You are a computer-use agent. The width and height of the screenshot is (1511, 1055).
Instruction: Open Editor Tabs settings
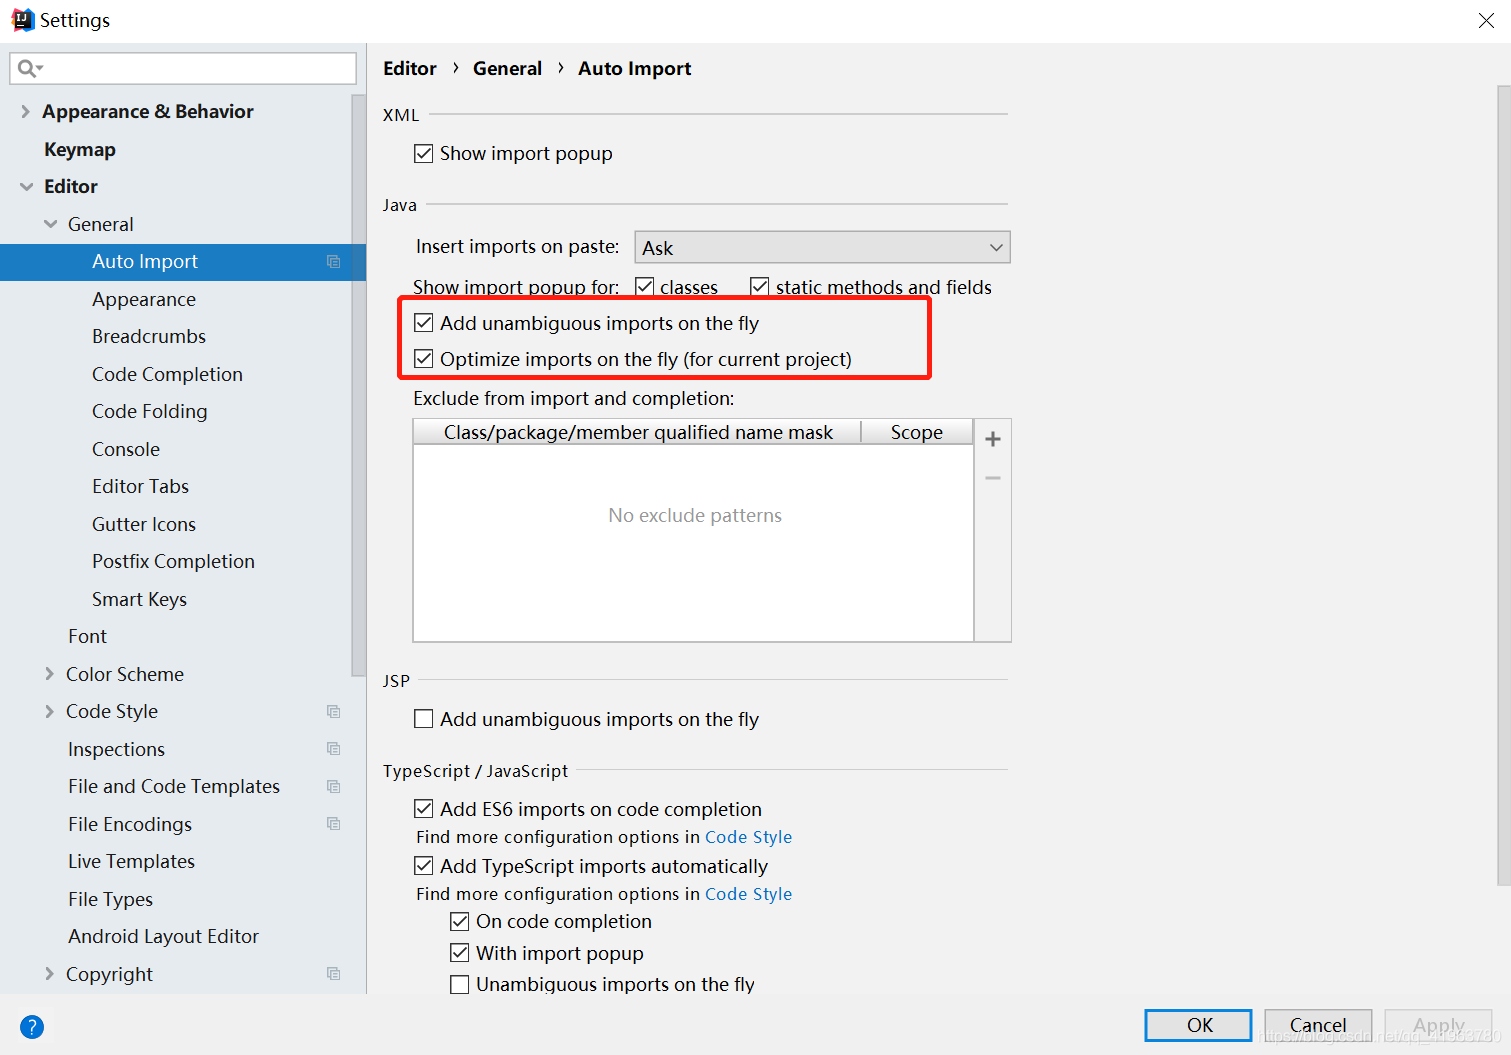(140, 487)
